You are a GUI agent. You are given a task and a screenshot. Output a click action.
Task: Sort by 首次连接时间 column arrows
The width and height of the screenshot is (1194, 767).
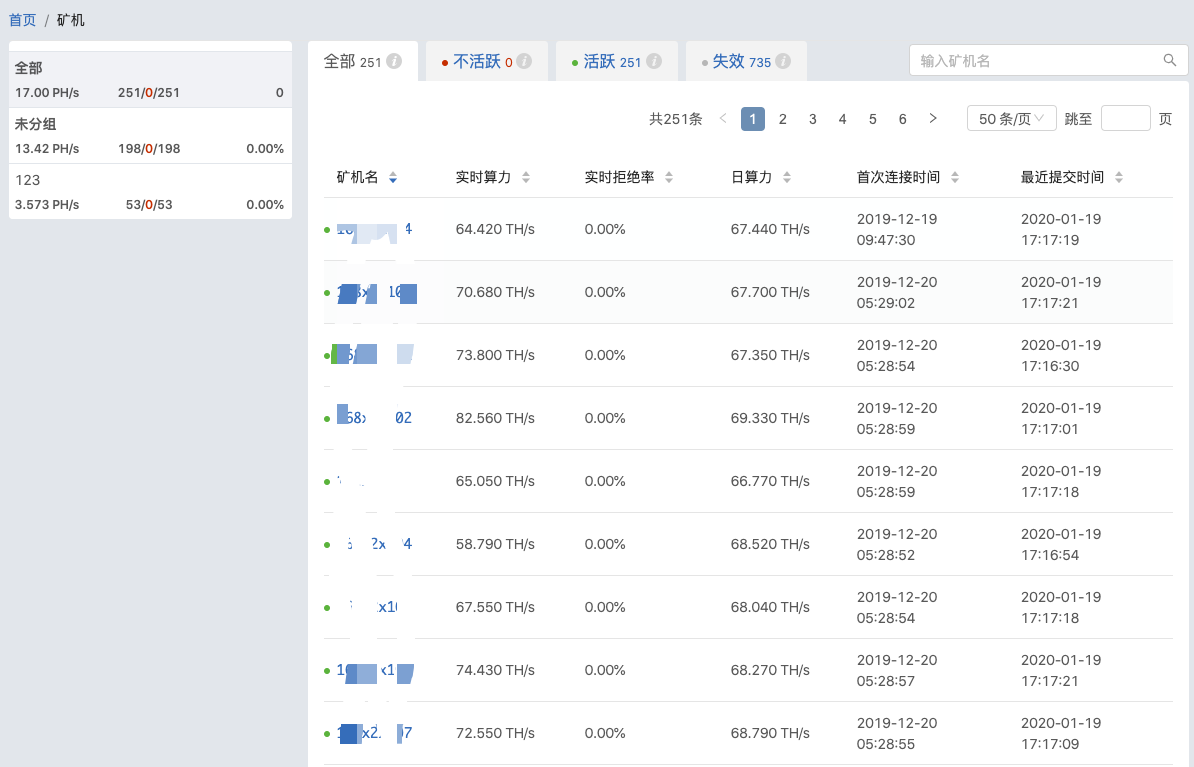[x=955, y=178]
